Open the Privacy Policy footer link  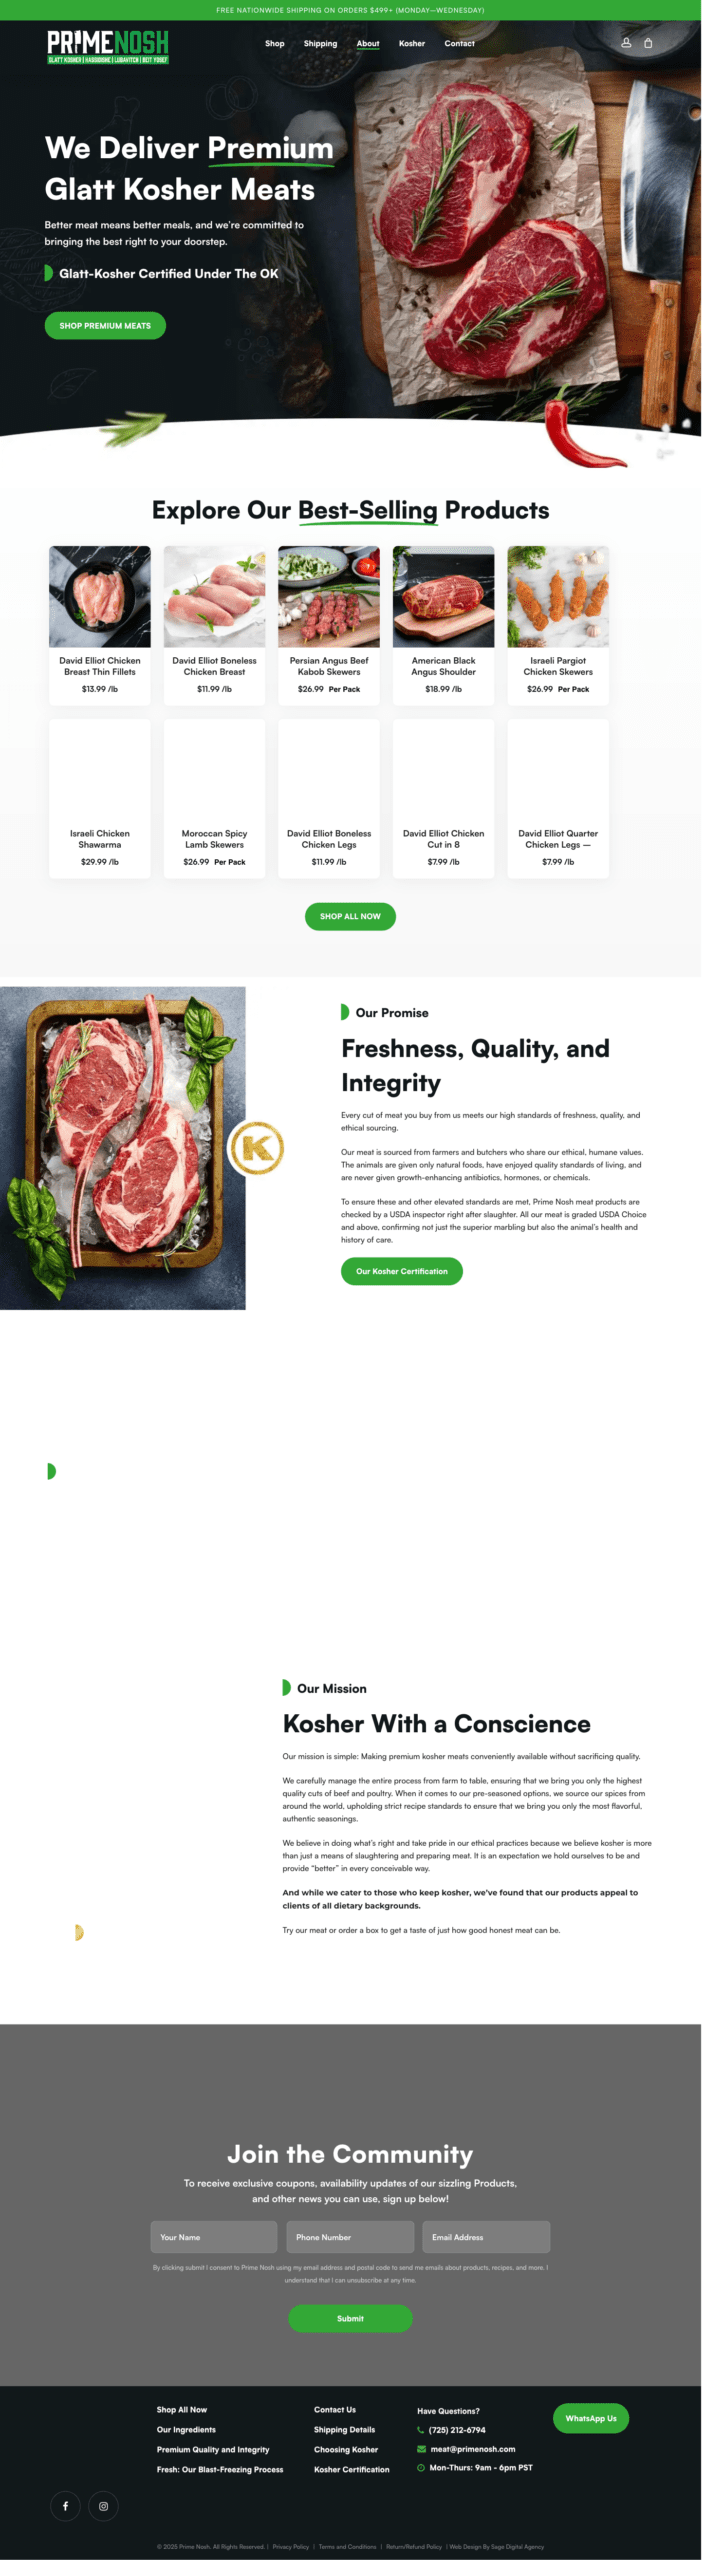pos(291,2547)
